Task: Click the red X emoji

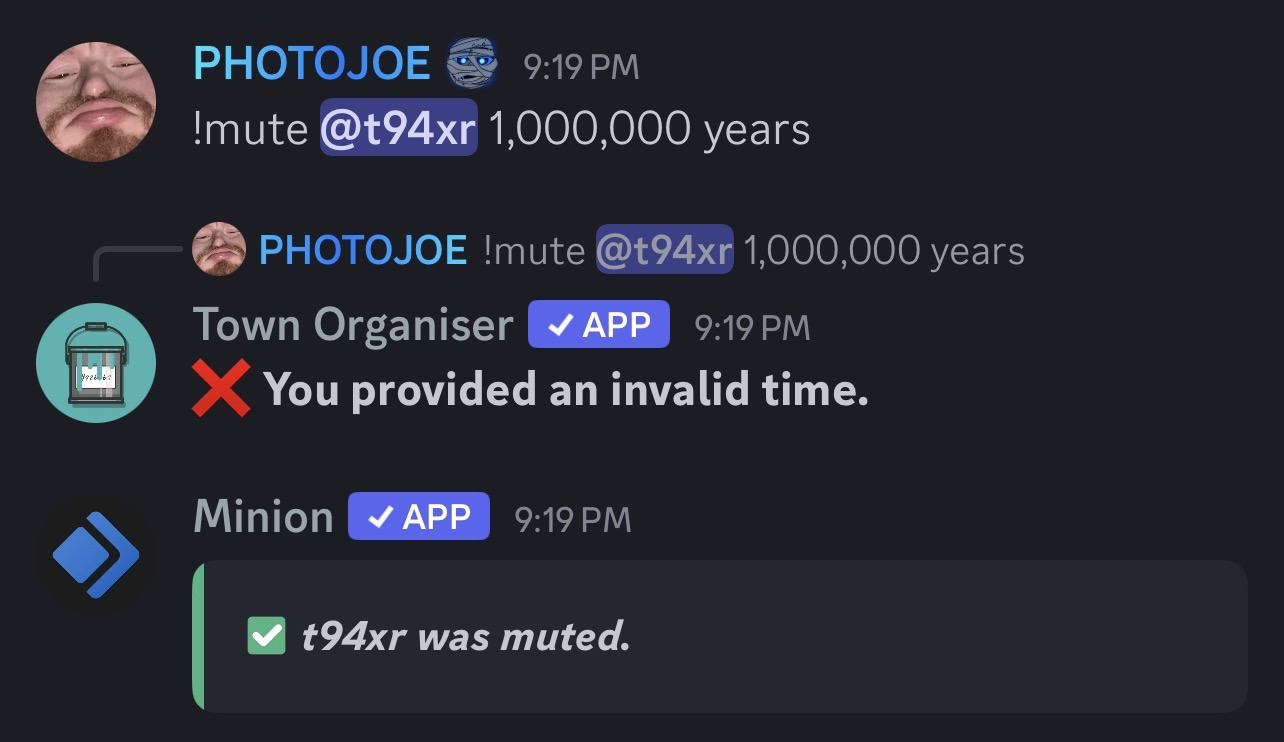Action: [x=220, y=389]
